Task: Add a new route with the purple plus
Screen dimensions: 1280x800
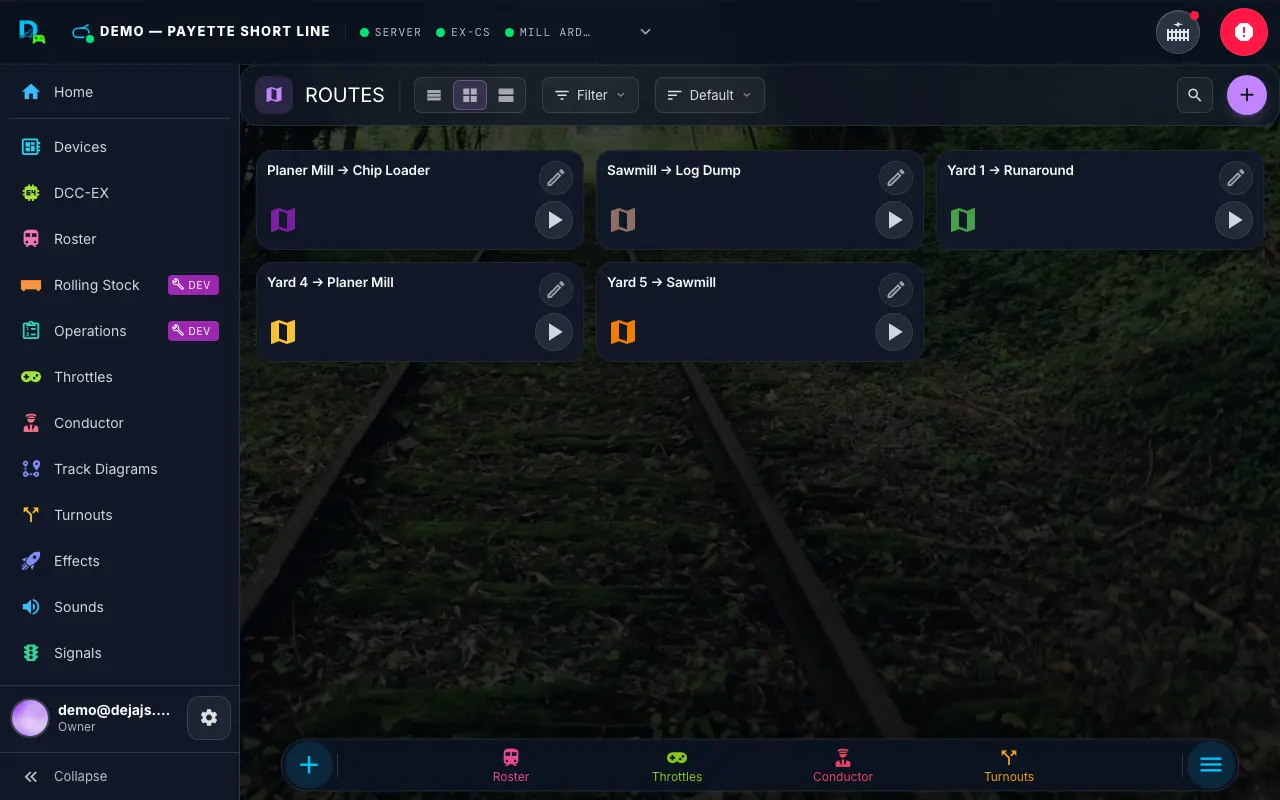Action: click(x=1246, y=95)
